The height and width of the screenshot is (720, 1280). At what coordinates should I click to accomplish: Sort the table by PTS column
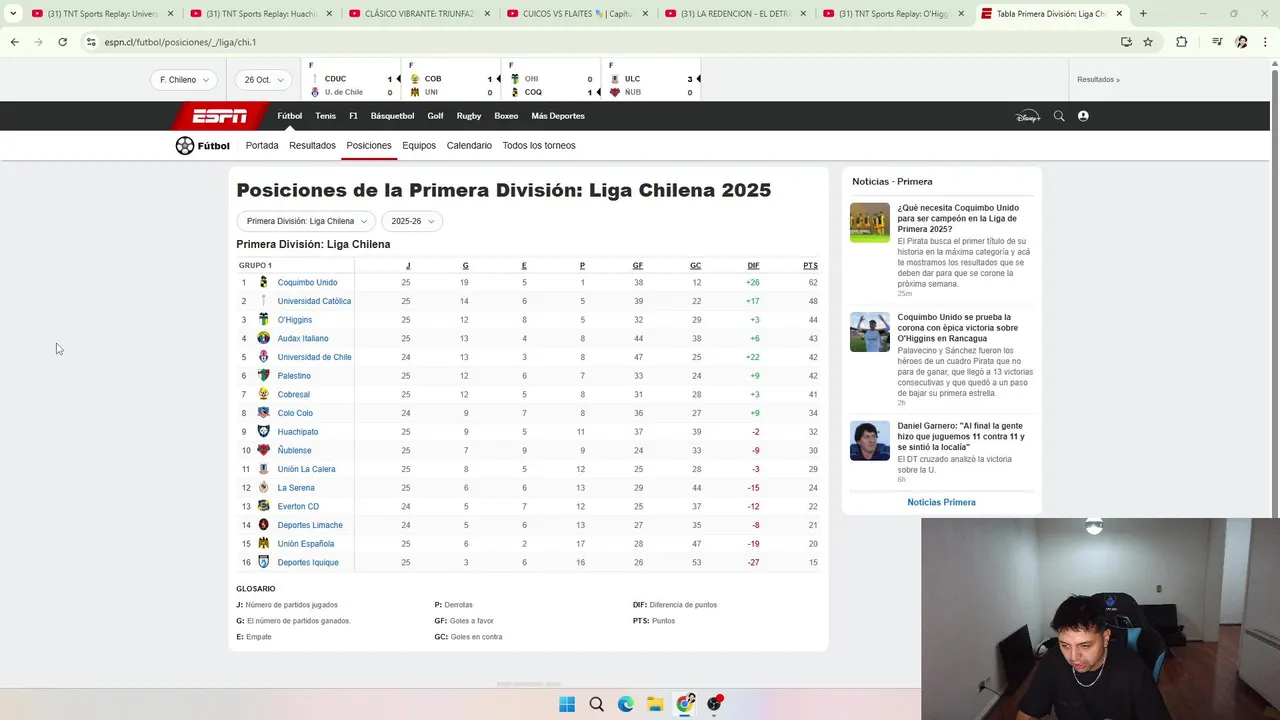tap(810, 265)
